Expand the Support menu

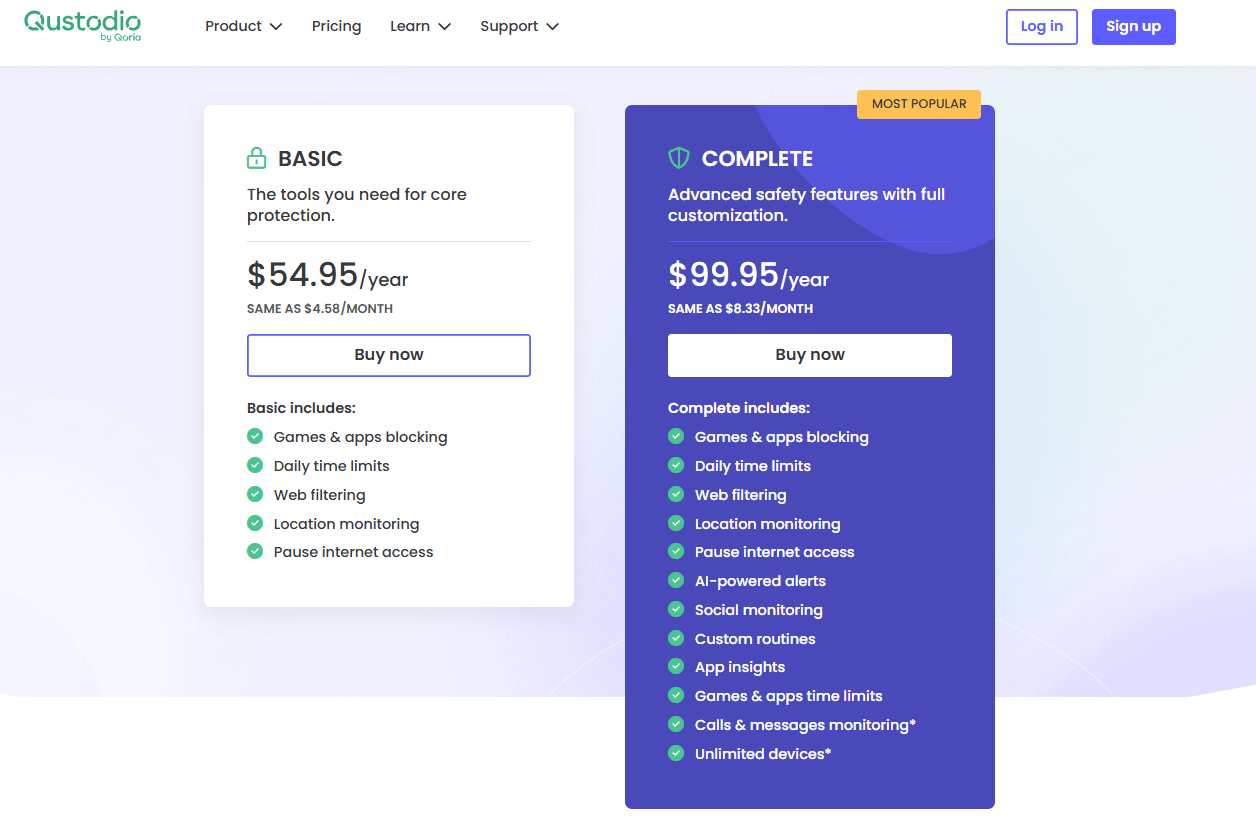[519, 26]
